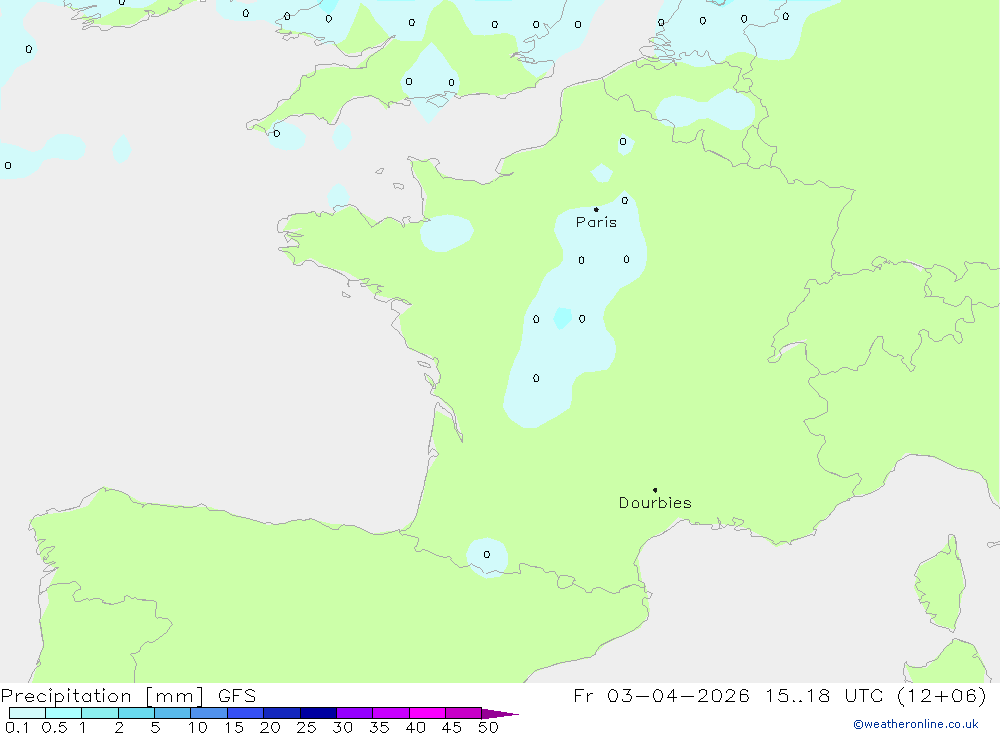Pick the 25 mm dark navy legend swatch

pyautogui.click(x=318, y=713)
